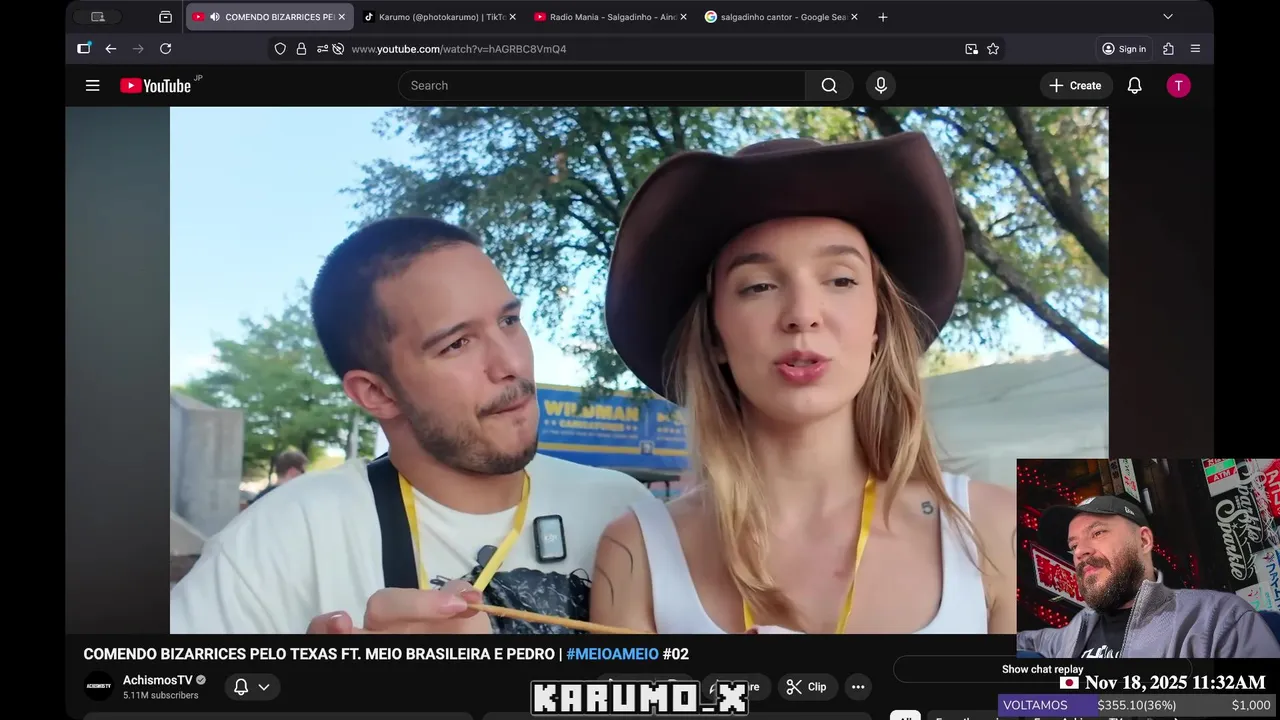The width and height of the screenshot is (1280, 720).
Task: Click the Sign in button in browser toolbar
Action: (x=1124, y=49)
